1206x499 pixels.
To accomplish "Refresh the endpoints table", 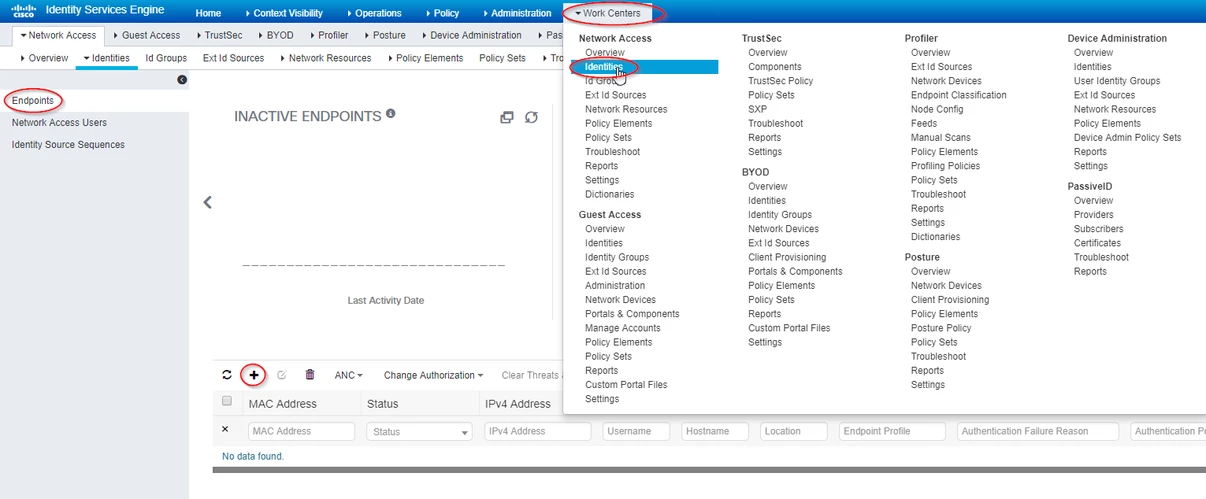I will tap(227, 375).
